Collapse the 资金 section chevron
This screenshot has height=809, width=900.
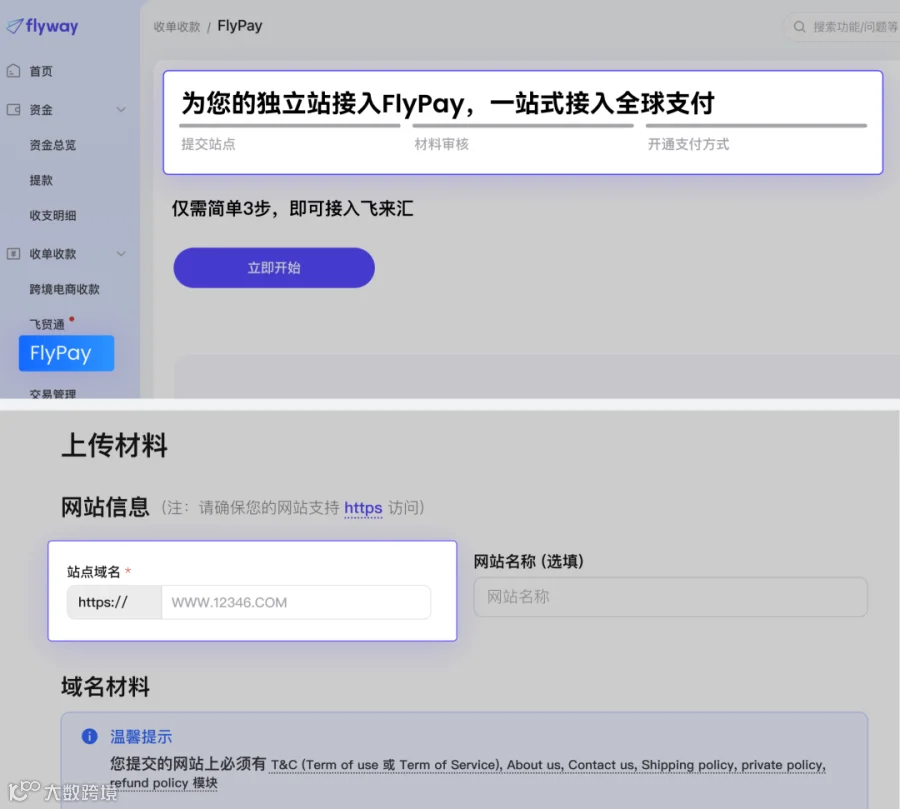click(x=121, y=110)
